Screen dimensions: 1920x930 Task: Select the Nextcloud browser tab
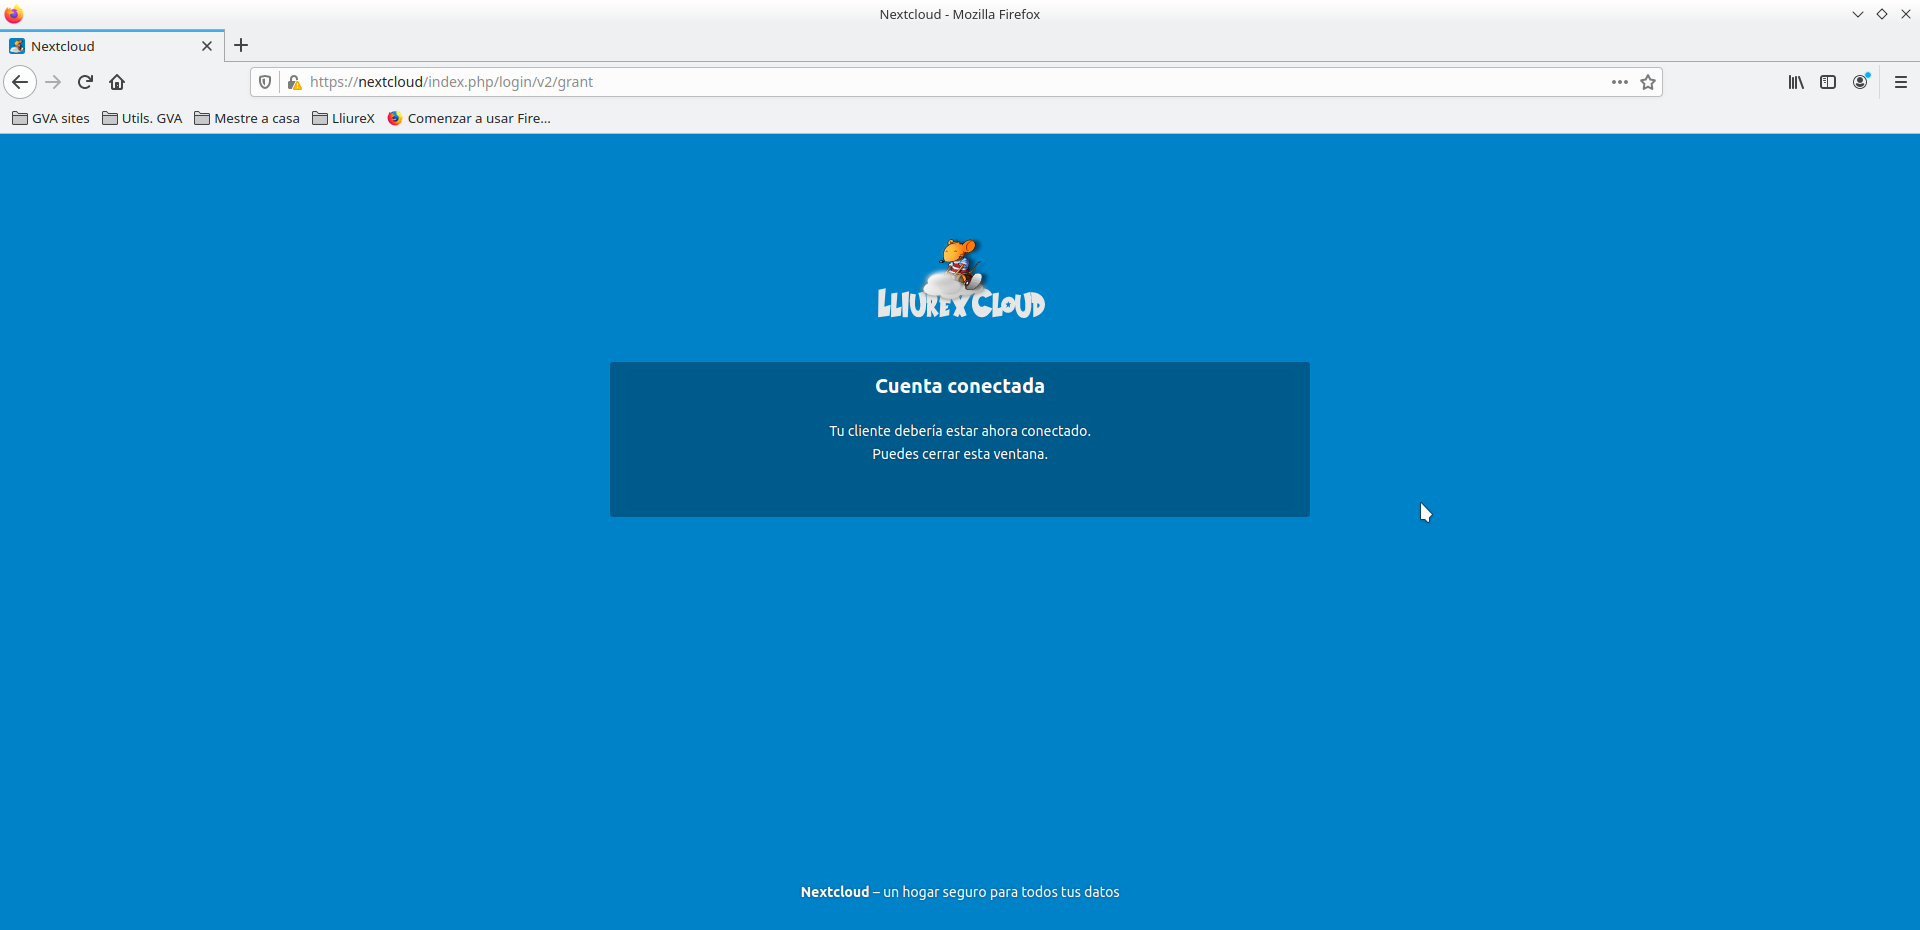pyautogui.click(x=100, y=46)
